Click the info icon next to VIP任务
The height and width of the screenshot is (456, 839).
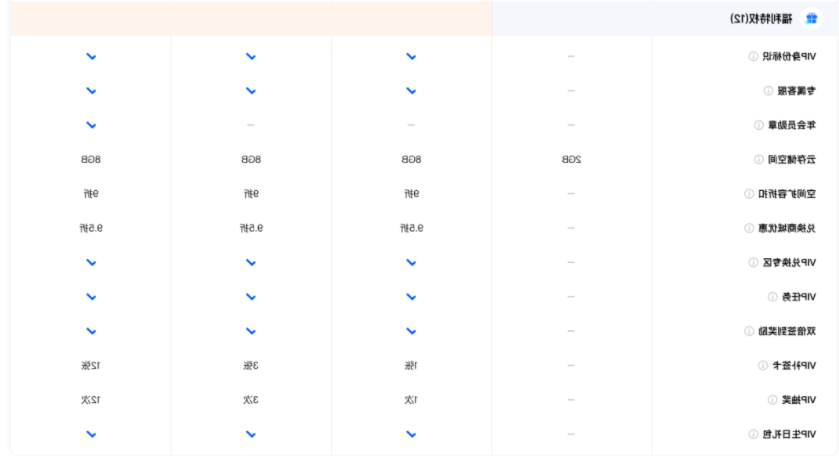coord(772,297)
